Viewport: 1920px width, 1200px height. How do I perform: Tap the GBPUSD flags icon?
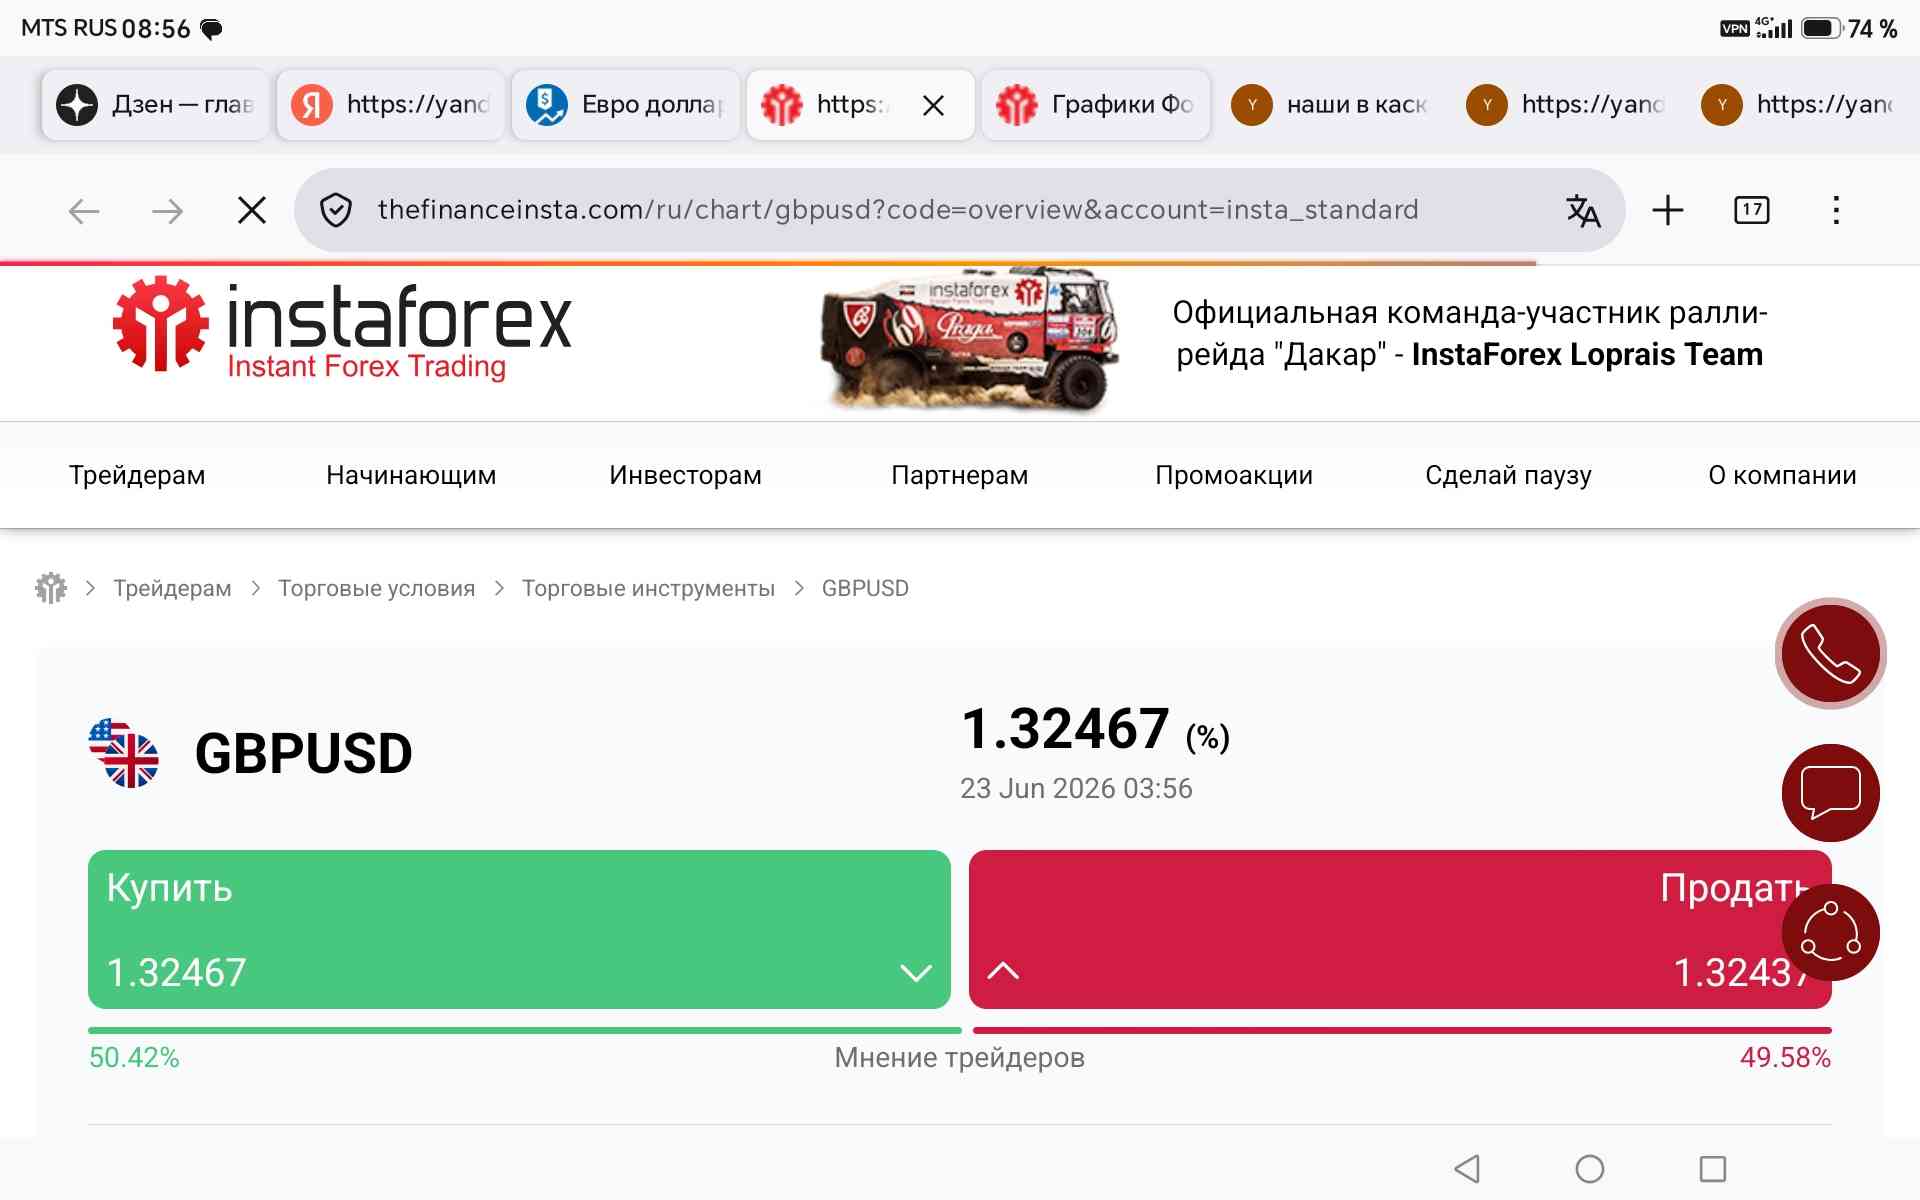(x=124, y=753)
